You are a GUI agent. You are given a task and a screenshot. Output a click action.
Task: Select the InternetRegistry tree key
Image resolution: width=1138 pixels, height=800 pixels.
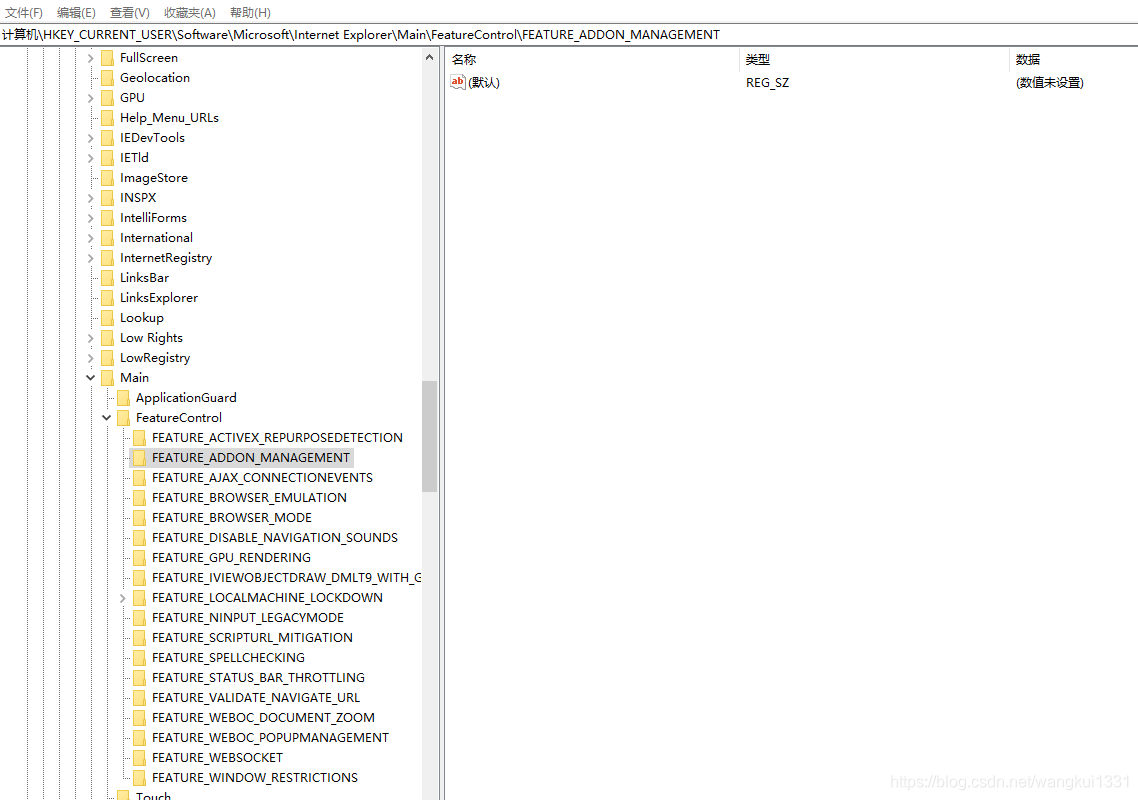click(166, 258)
